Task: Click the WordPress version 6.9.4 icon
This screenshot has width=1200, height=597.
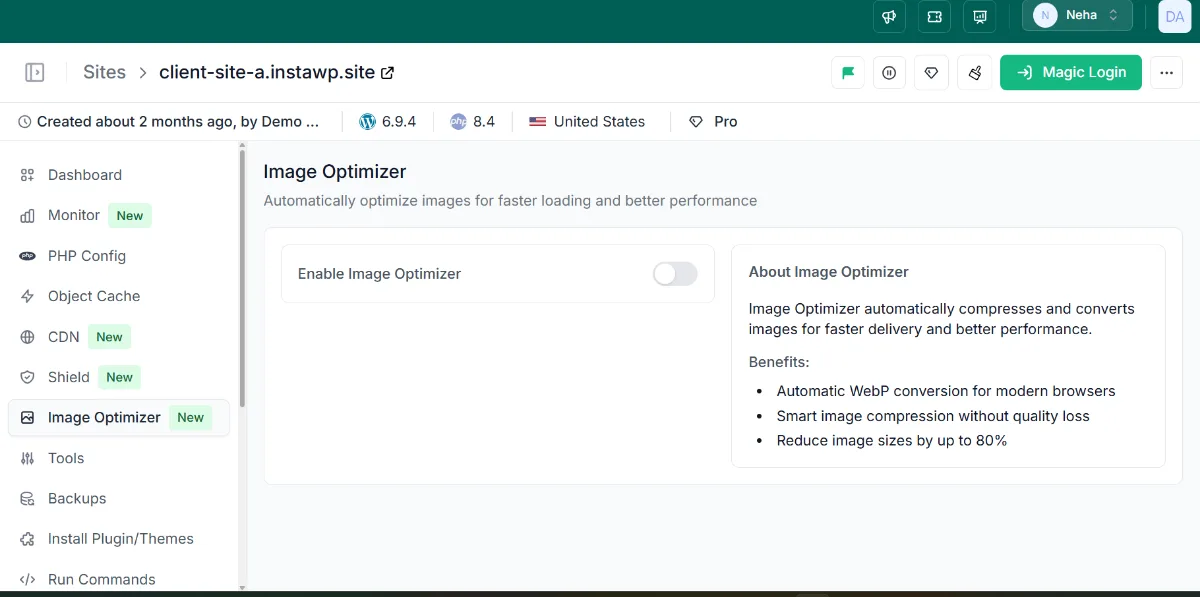Action: click(x=367, y=121)
